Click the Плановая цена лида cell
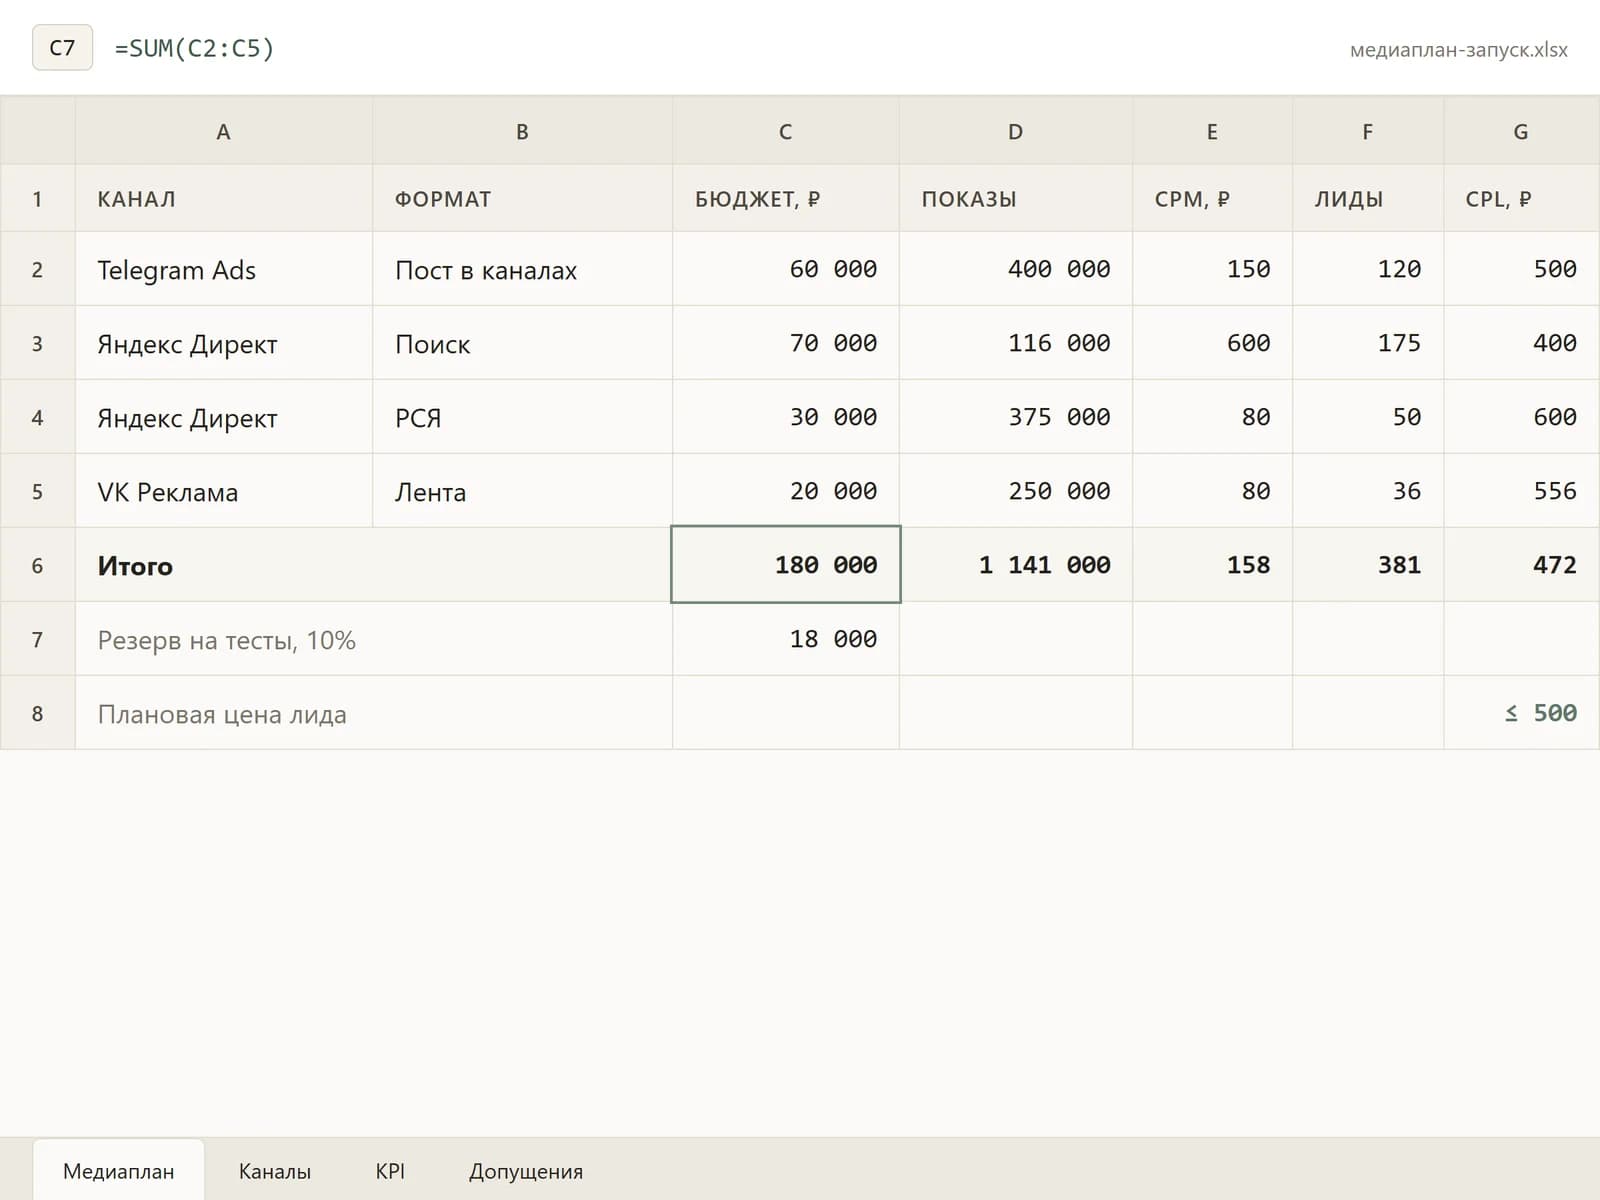The width and height of the screenshot is (1600, 1200). (373, 713)
